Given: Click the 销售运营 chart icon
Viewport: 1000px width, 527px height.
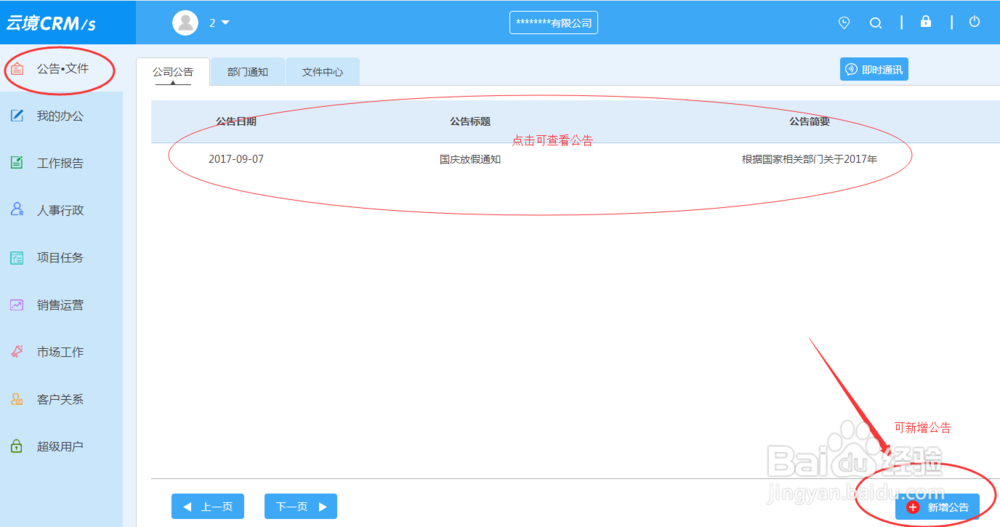Looking at the screenshot, I should pyautogui.click(x=17, y=305).
